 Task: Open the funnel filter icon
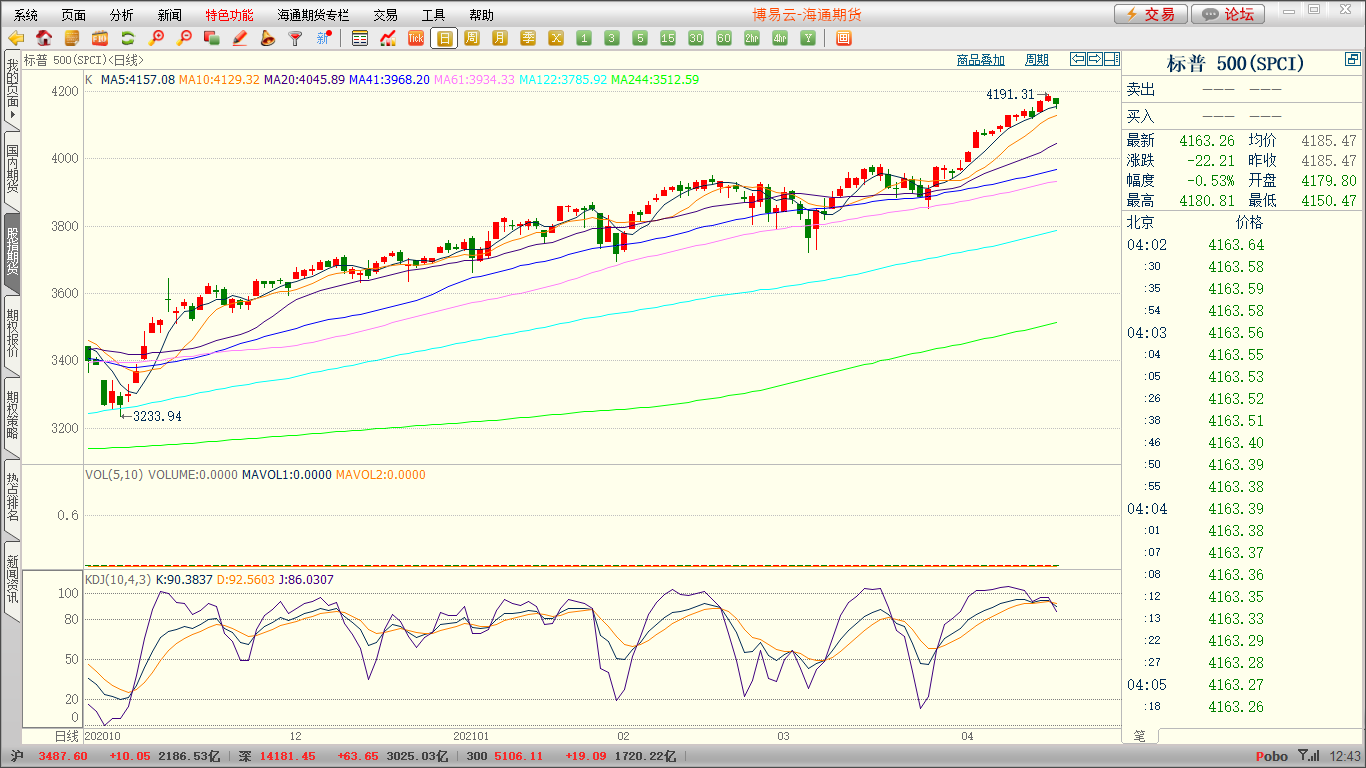coord(295,38)
